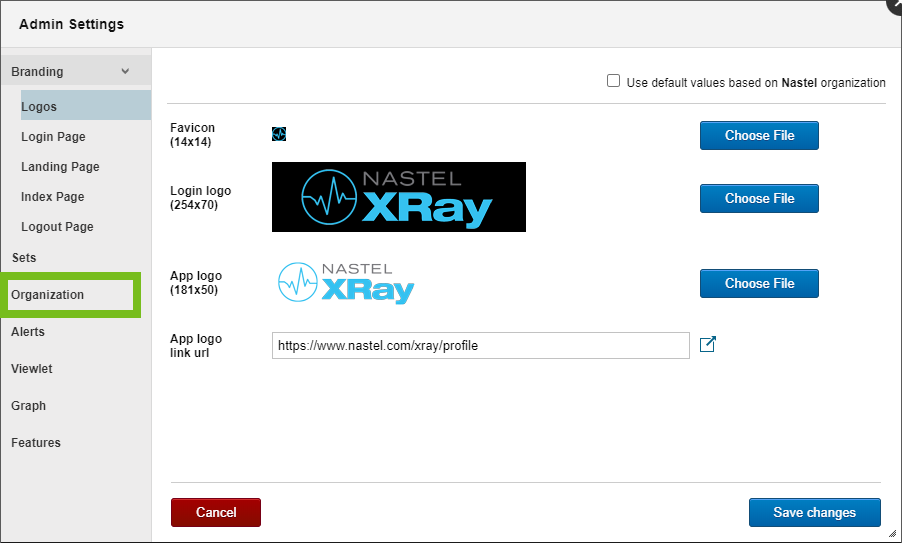Go to the Sets section
This screenshot has height=543, width=902.
tap(24, 258)
